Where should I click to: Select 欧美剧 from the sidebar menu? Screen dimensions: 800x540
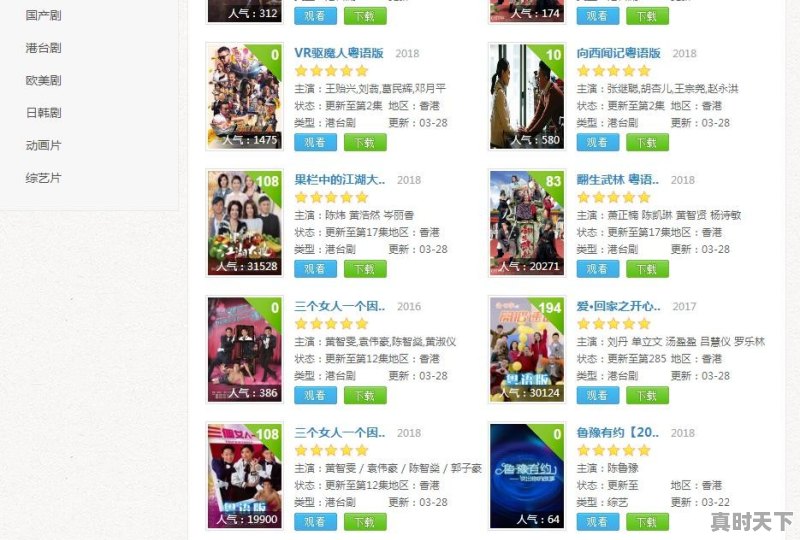pos(43,81)
